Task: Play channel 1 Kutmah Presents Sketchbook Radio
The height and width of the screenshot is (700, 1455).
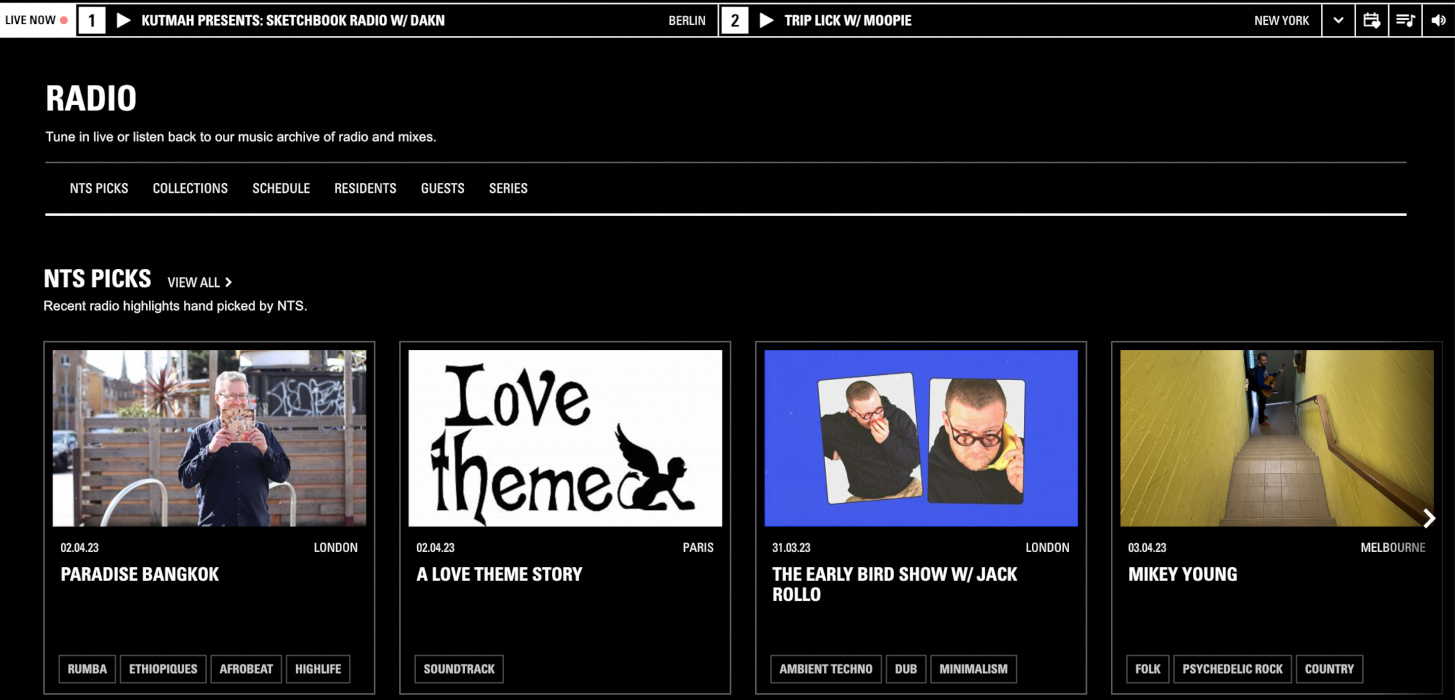Action: (122, 20)
